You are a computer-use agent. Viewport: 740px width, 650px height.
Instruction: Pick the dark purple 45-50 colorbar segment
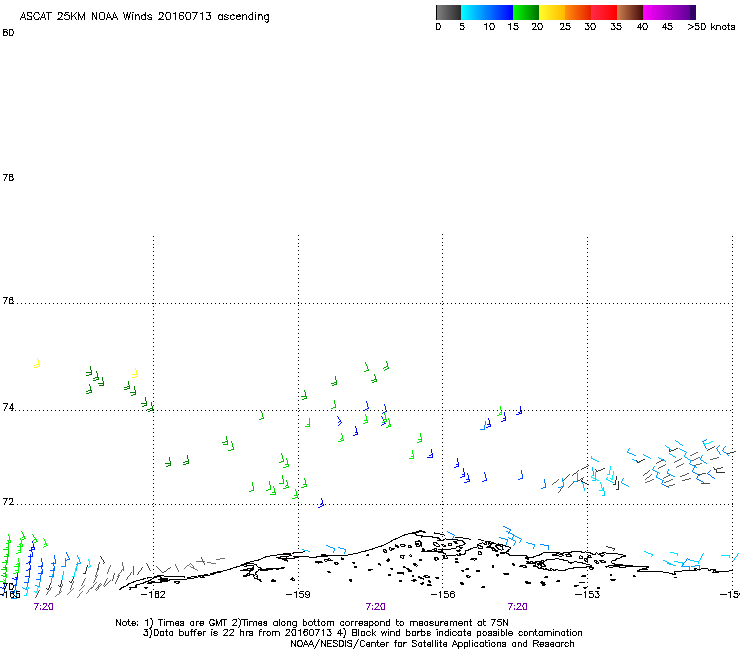682,12
